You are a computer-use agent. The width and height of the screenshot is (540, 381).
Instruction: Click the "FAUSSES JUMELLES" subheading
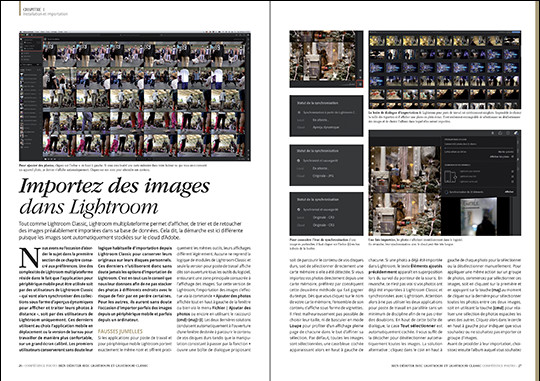[120, 331]
